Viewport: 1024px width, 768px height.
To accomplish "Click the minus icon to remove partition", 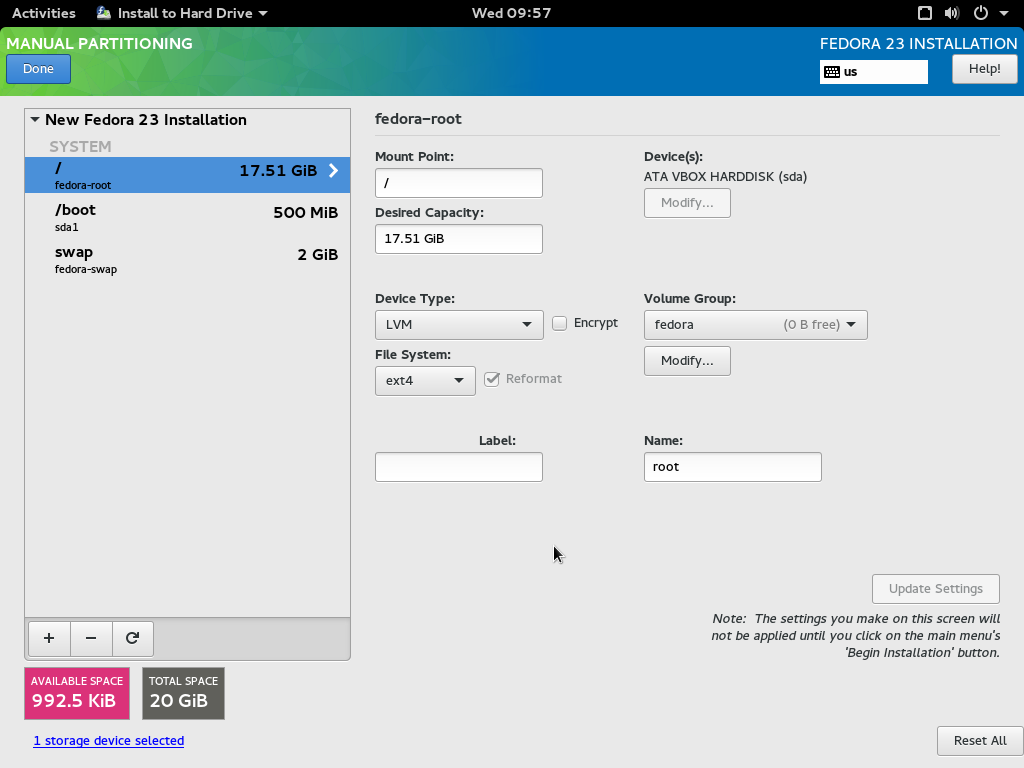I will point(91,638).
